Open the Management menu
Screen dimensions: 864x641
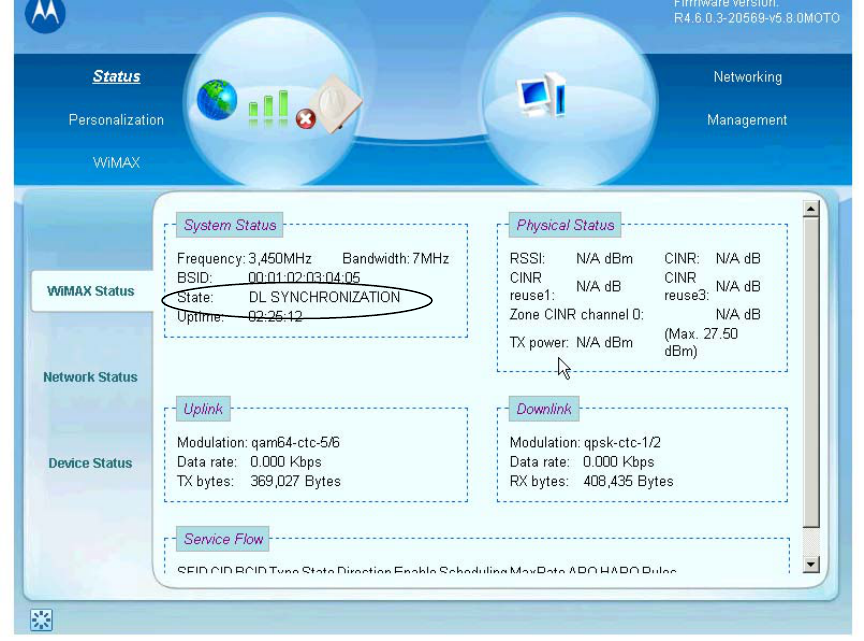click(747, 120)
